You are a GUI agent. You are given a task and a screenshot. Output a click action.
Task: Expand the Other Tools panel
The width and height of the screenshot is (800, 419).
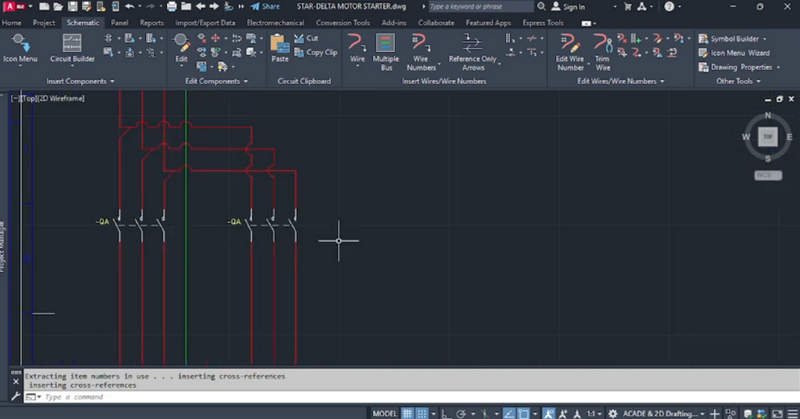738,81
